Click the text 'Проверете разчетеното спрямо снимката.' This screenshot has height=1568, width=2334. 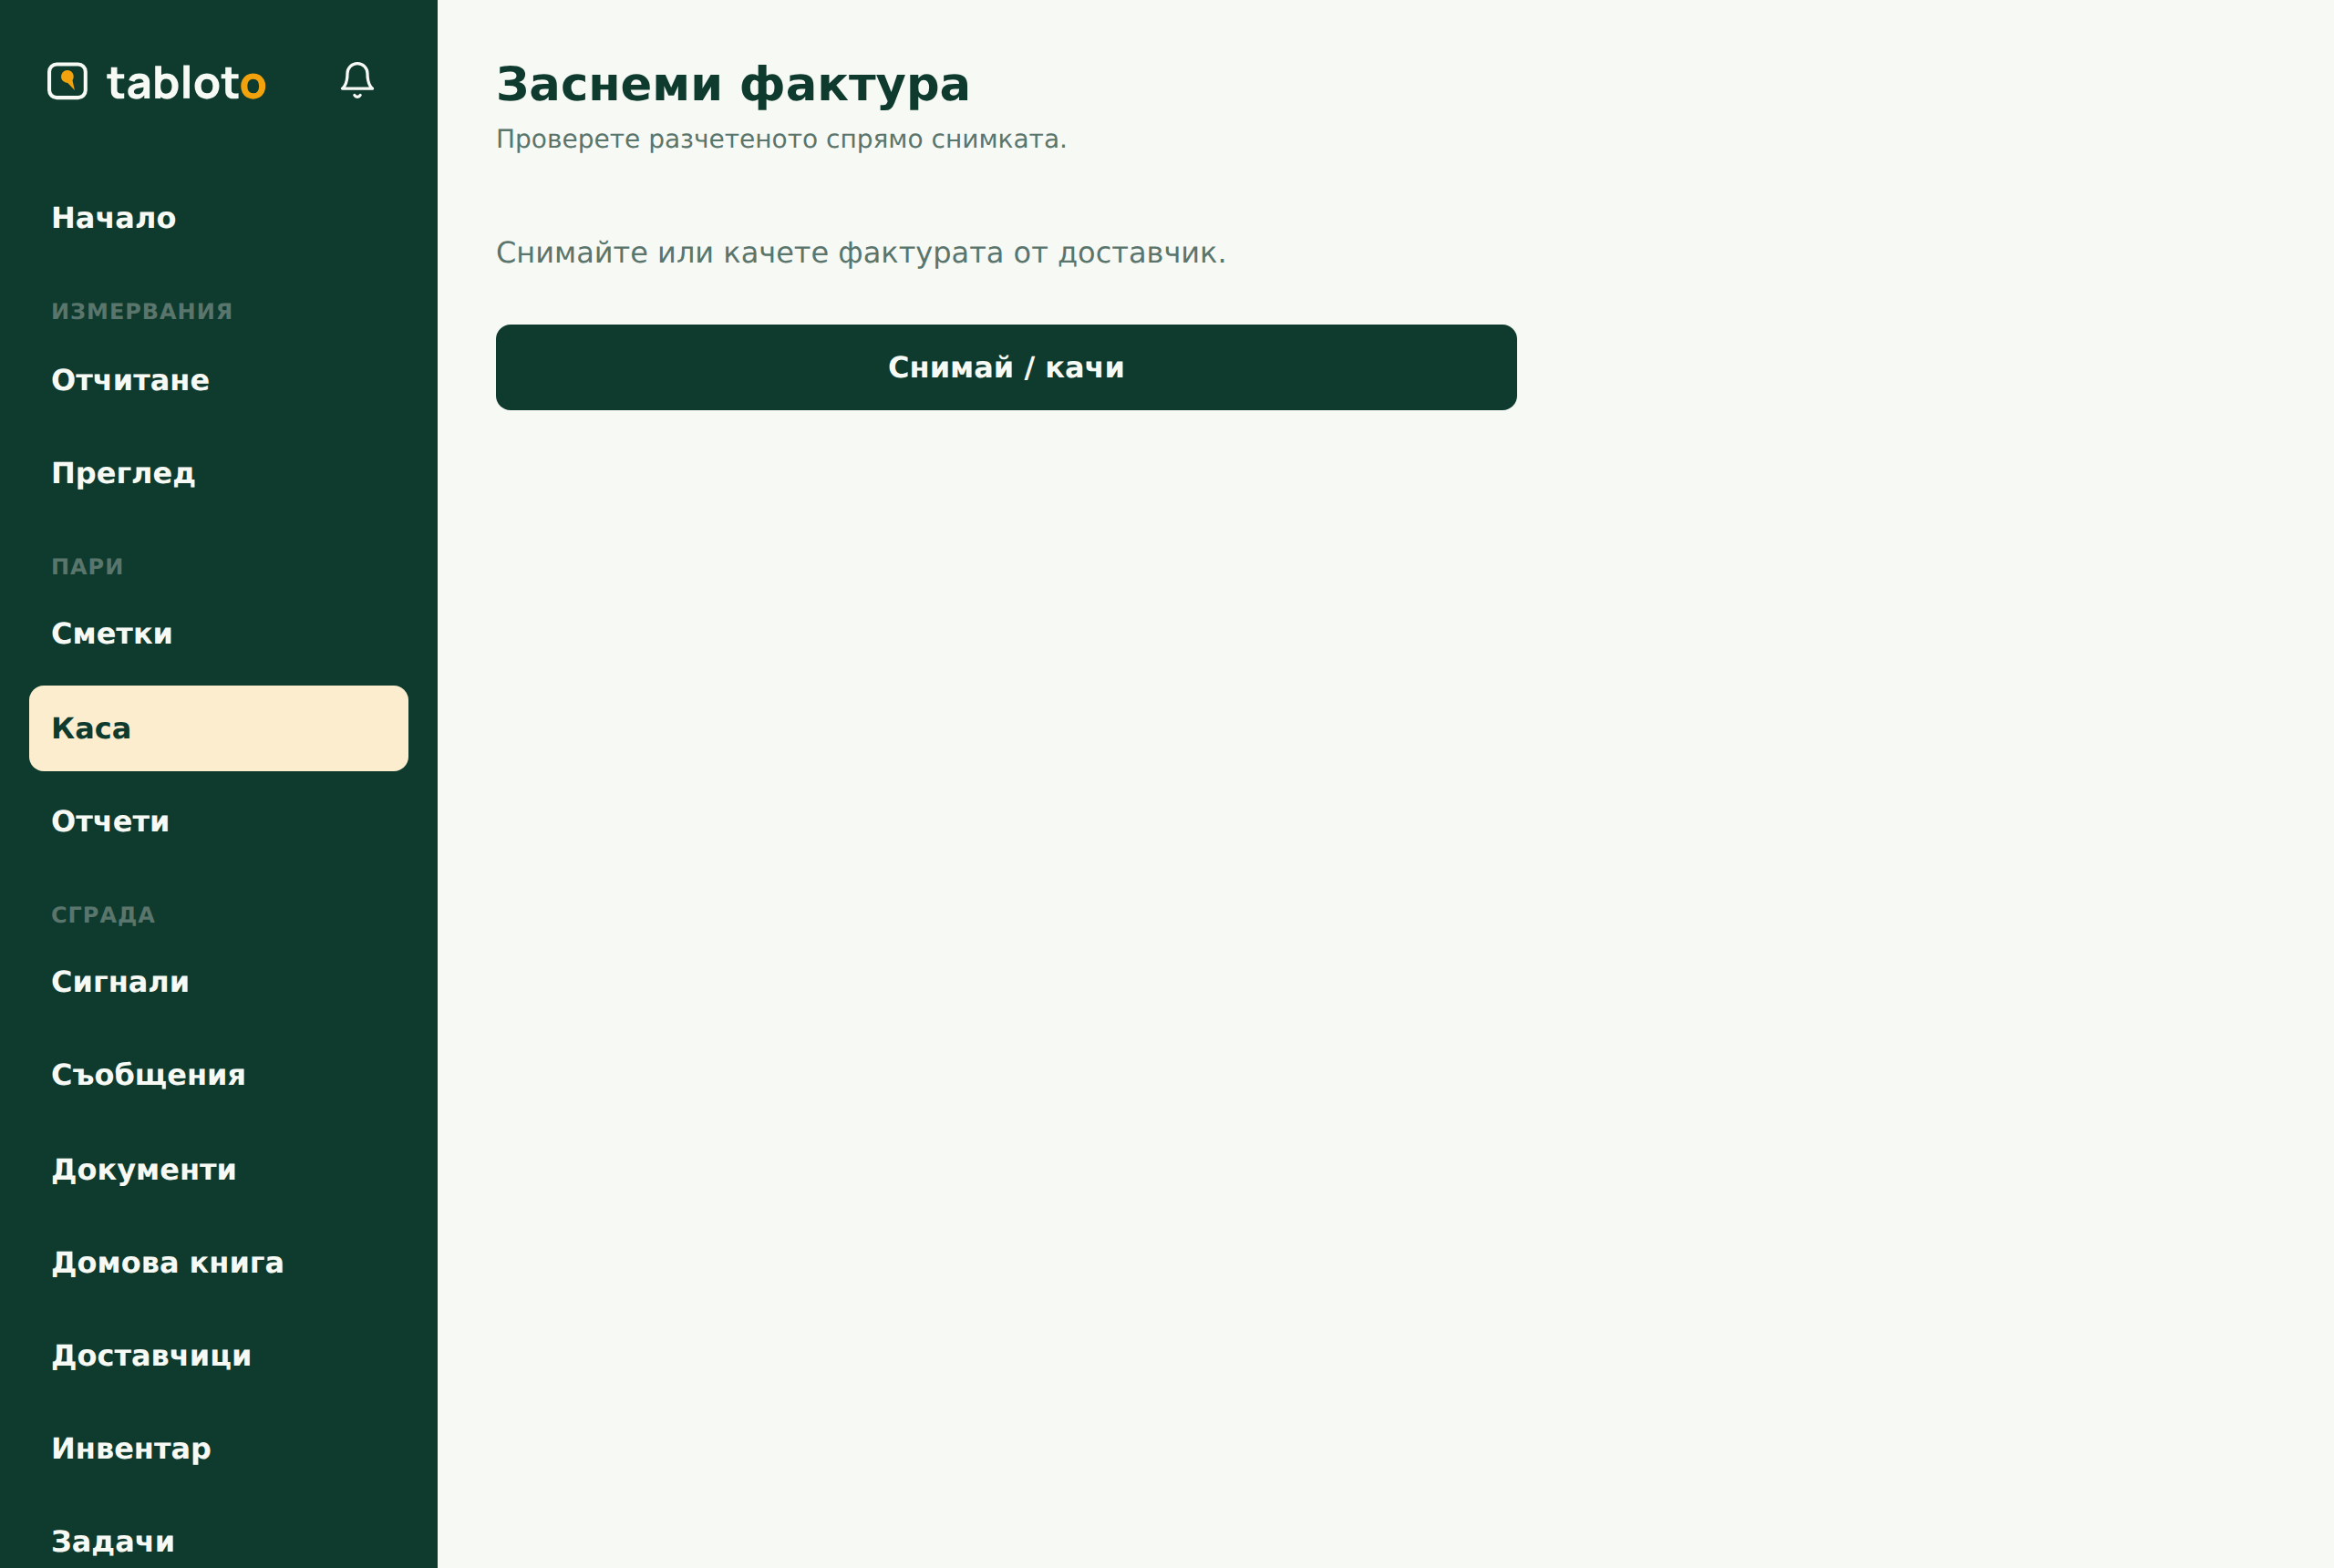[781, 139]
